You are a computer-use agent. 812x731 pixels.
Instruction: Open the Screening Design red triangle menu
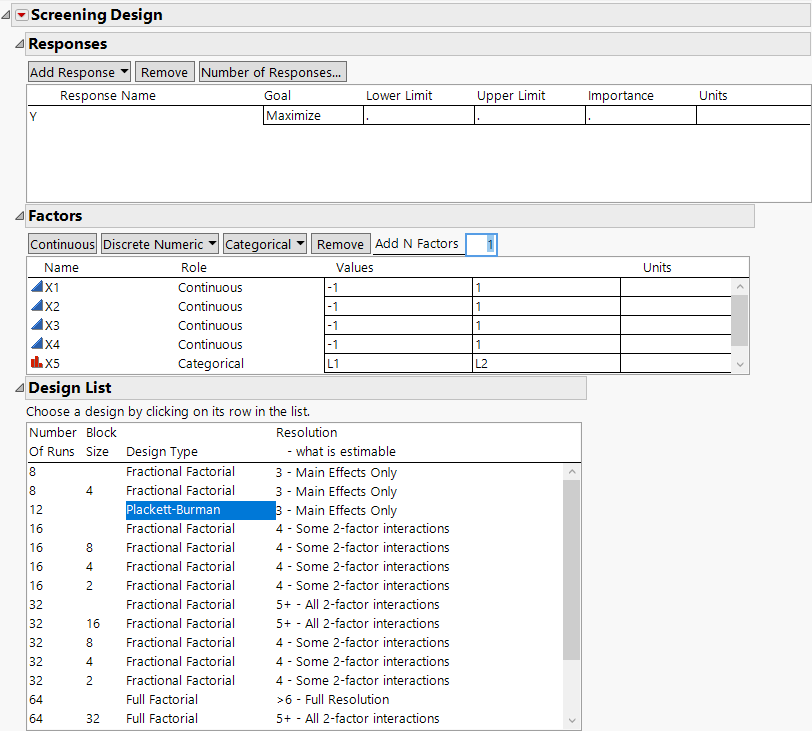tap(21, 15)
